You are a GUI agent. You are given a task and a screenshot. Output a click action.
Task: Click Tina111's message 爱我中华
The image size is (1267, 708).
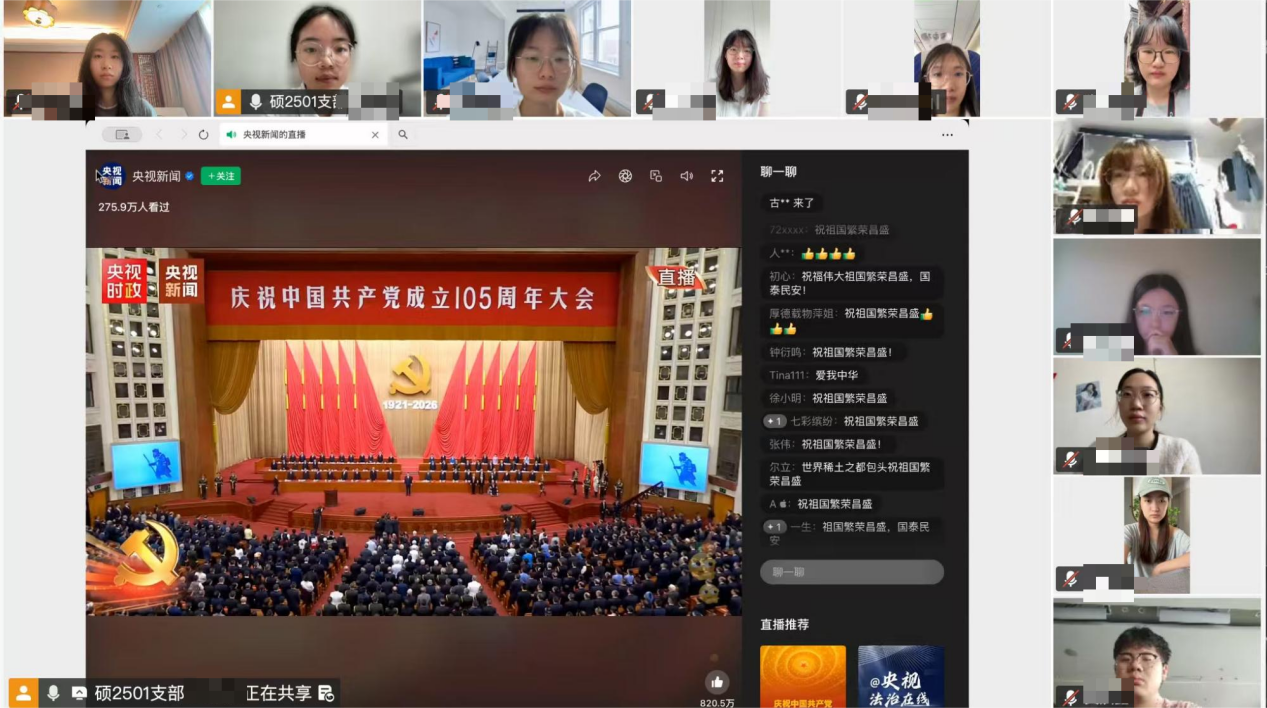(x=813, y=375)
